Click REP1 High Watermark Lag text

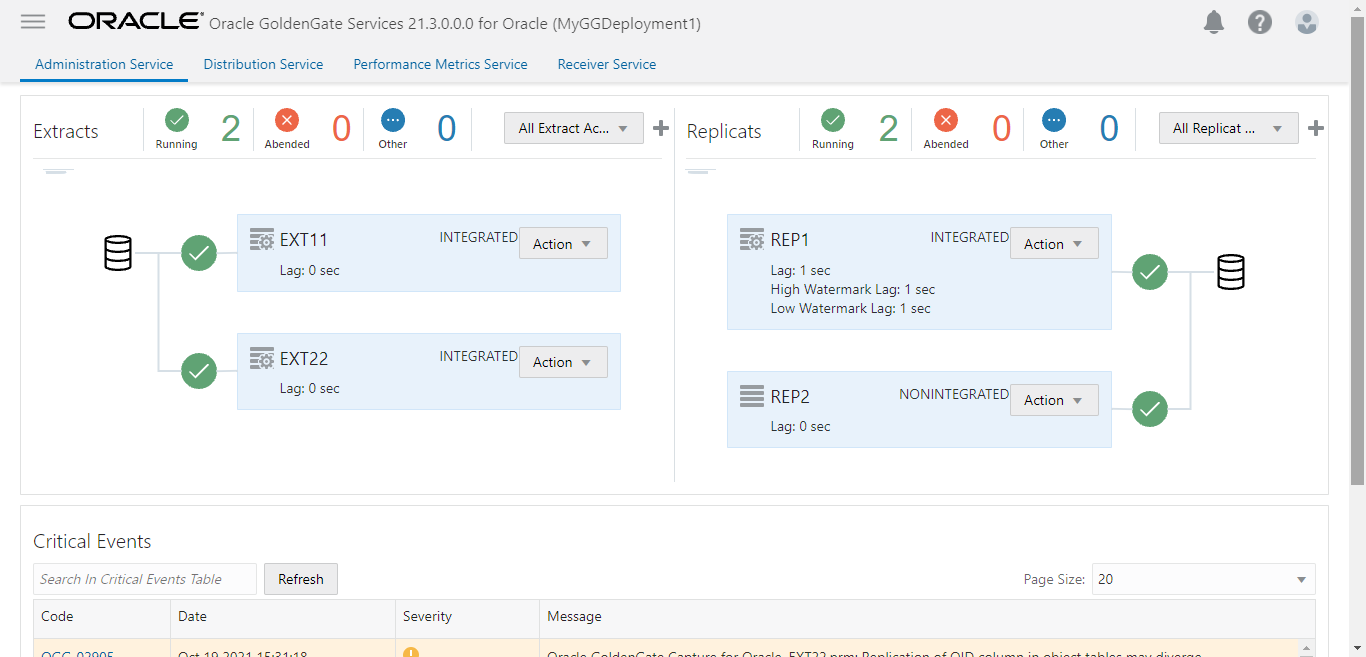pyautogui.click(x=853, y=289)
